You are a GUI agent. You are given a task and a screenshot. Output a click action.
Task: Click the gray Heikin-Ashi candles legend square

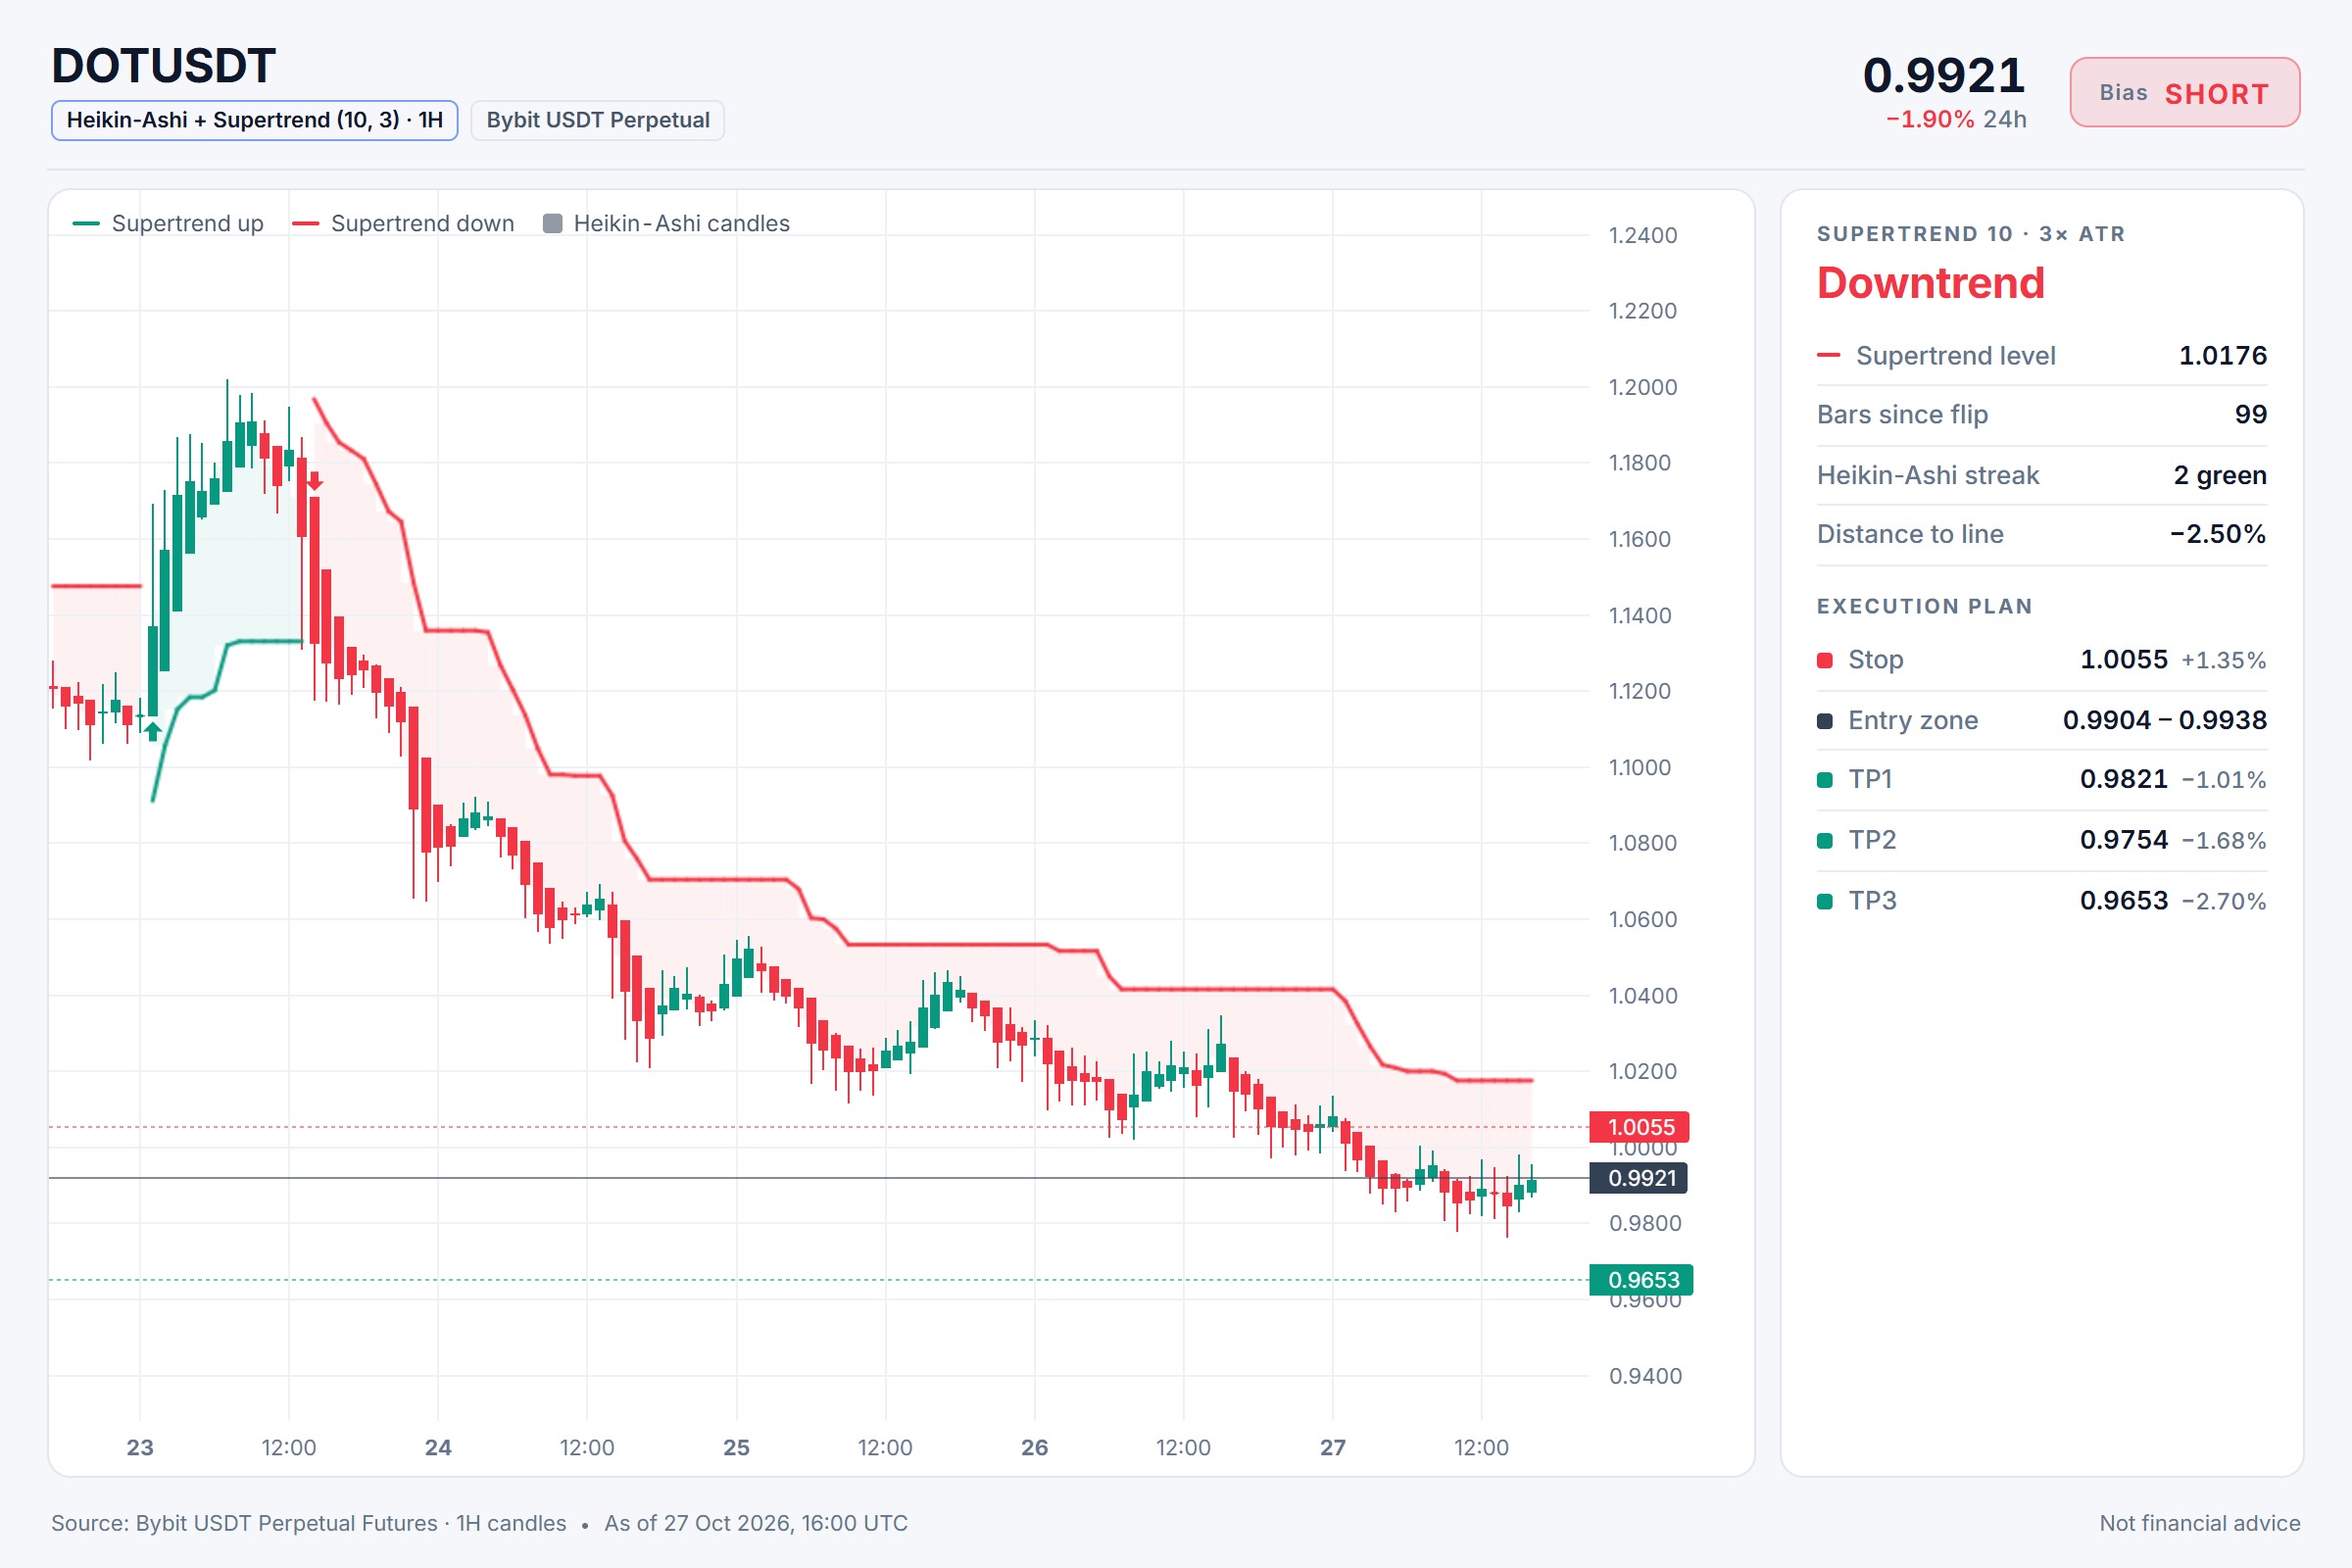(552, 223)
